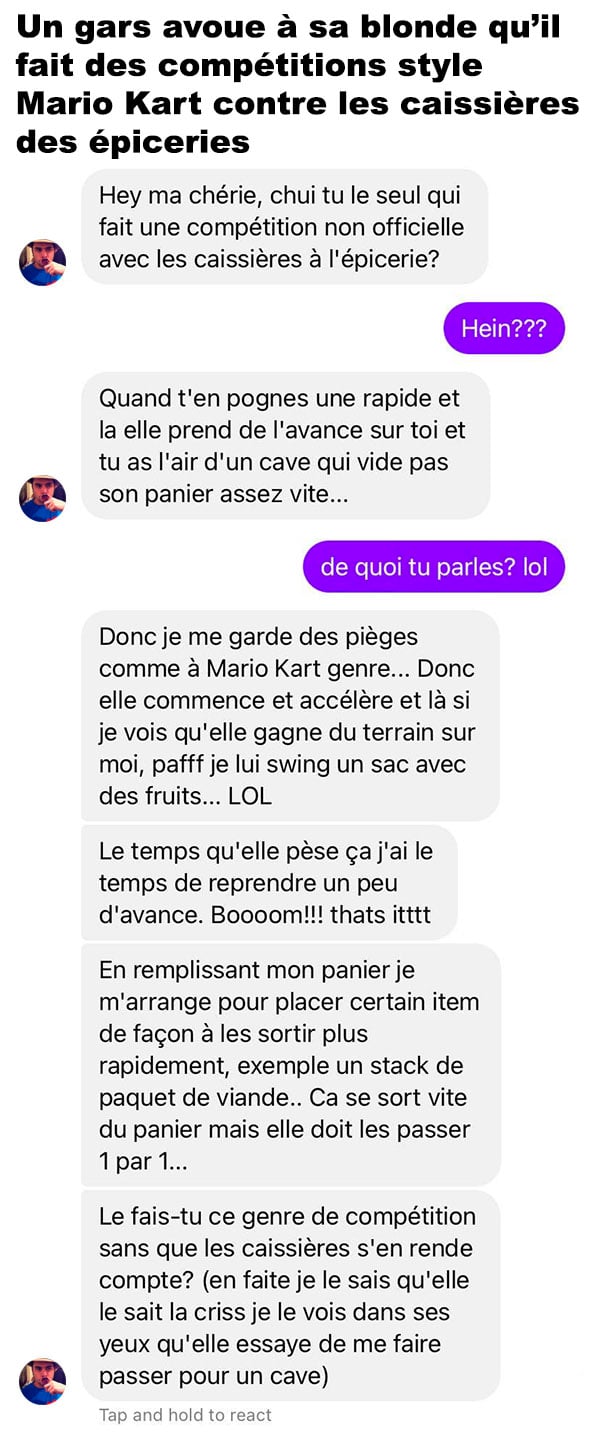Click 'des épiceries' at the end of the headline

point(133,142)
